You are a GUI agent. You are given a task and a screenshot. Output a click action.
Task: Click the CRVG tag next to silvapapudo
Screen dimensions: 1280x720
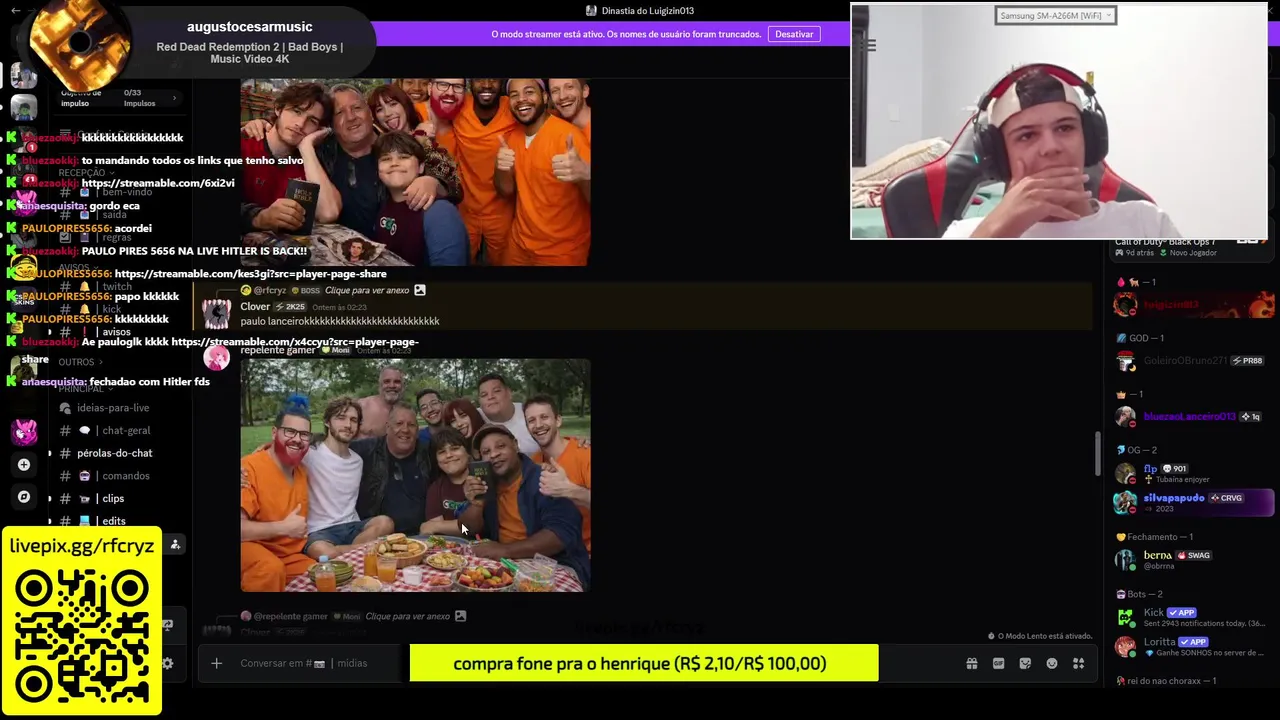[x=1226, y=498]
